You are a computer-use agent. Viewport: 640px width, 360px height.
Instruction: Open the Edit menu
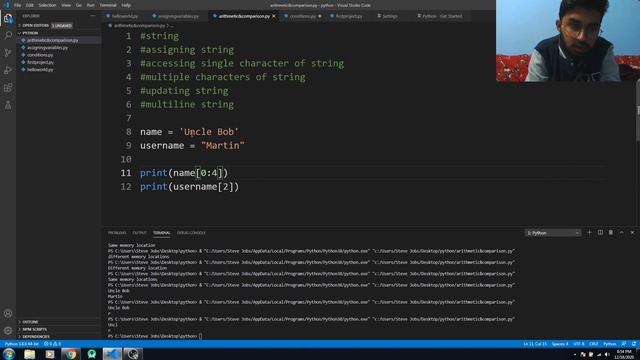[x=30, y=5]
